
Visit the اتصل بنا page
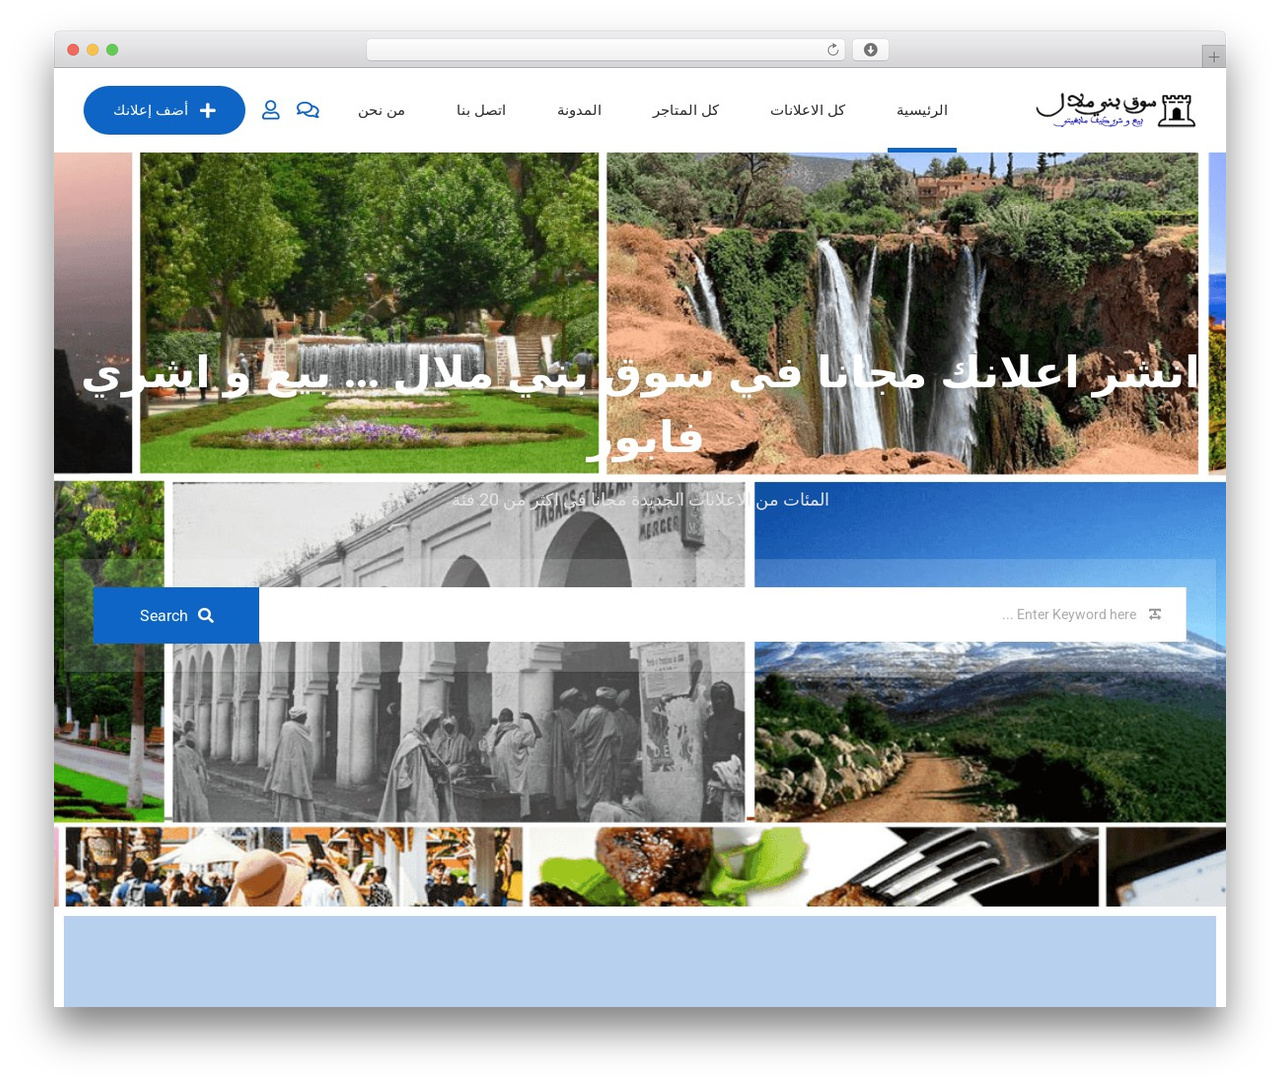(x=481, y=110)
